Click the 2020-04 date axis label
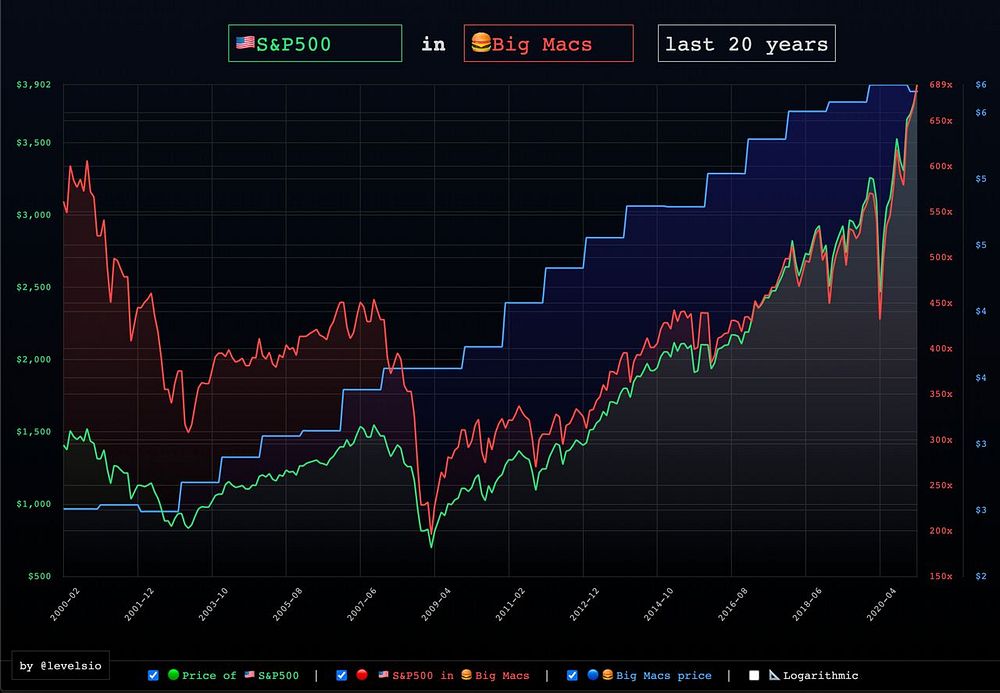 (881, 604)
